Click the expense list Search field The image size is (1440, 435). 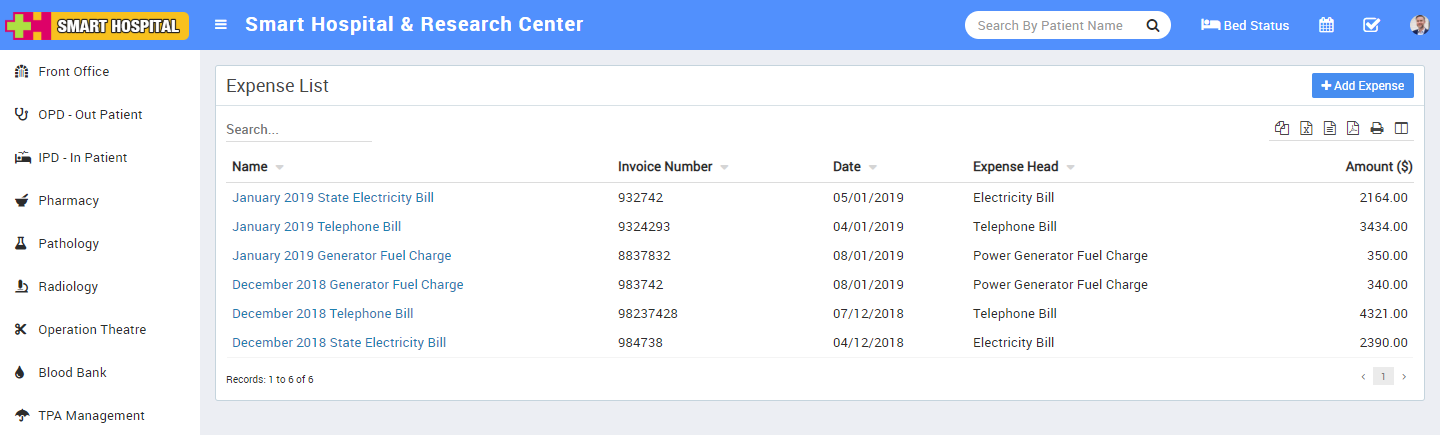coord(298,130)
